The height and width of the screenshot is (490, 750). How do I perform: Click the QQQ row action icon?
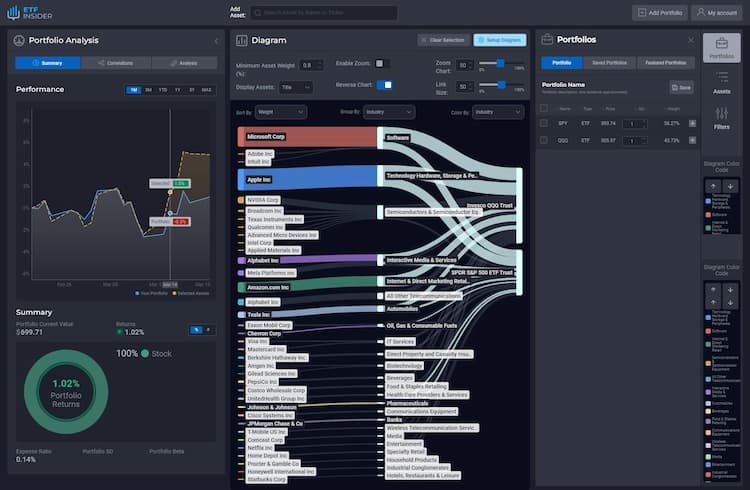coord(692,140)
